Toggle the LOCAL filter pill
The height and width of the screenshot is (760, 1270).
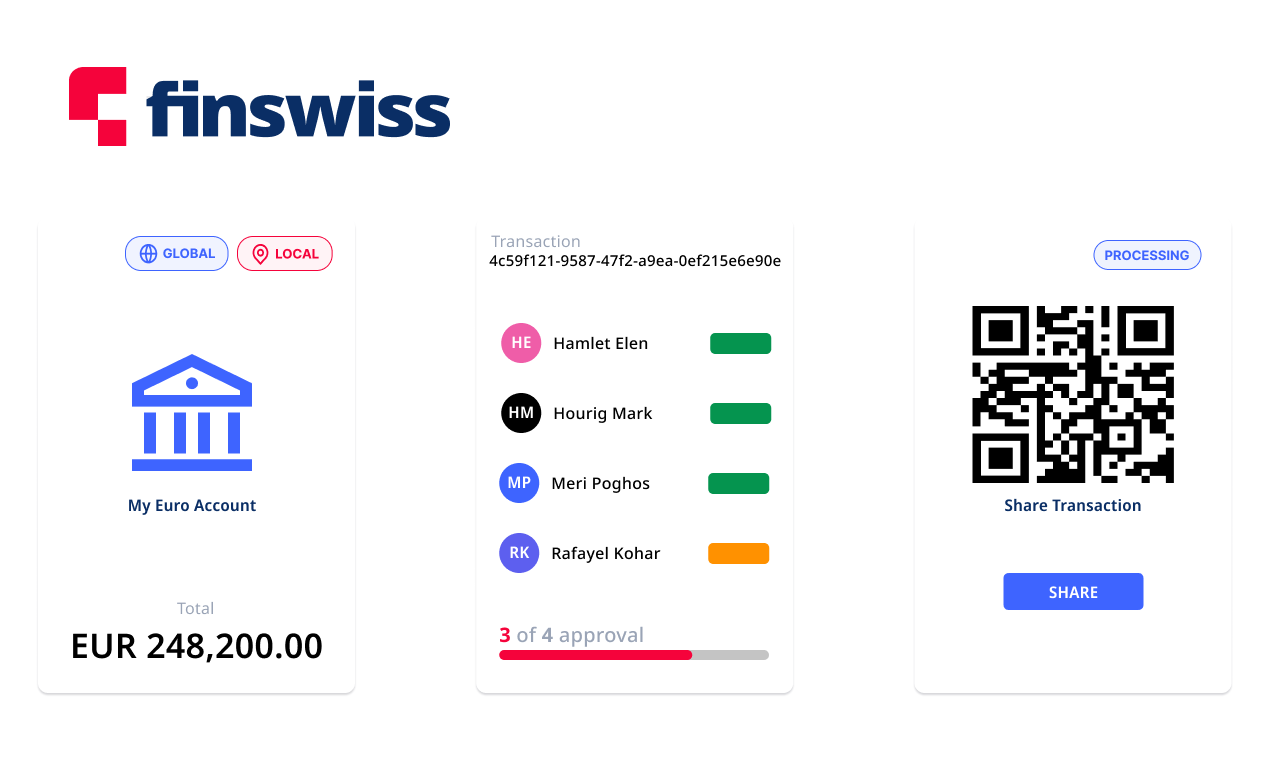click(285, 254)
